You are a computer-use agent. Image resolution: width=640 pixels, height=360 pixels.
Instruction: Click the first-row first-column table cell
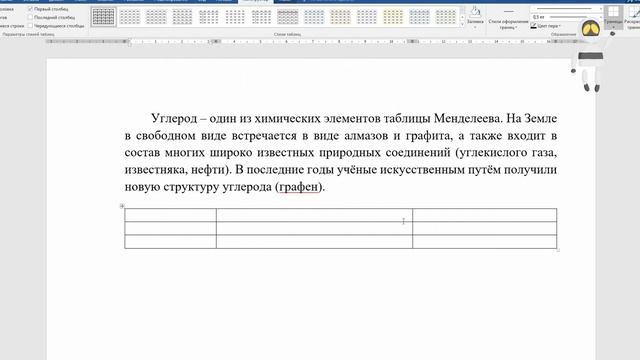click(x=171, y=215)
